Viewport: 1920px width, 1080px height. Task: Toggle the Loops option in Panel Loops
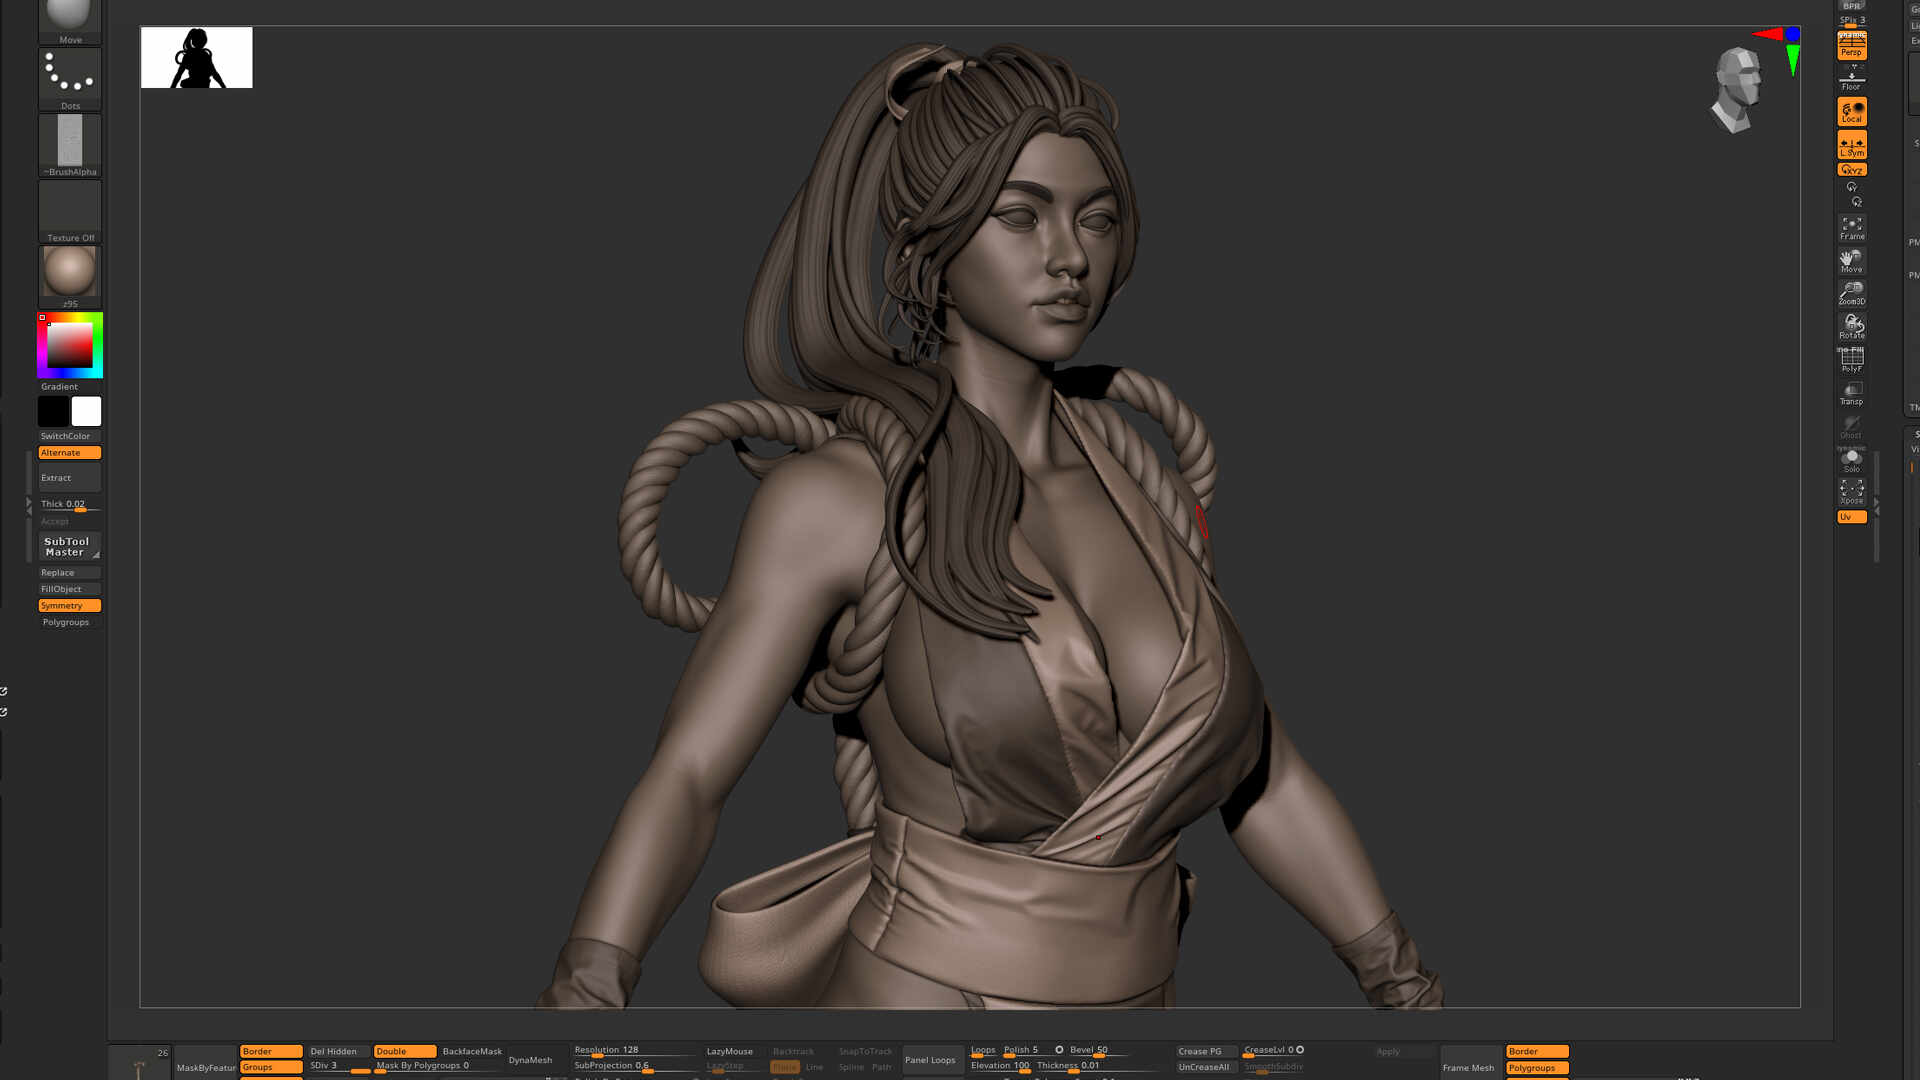[x=983, y=1050]
